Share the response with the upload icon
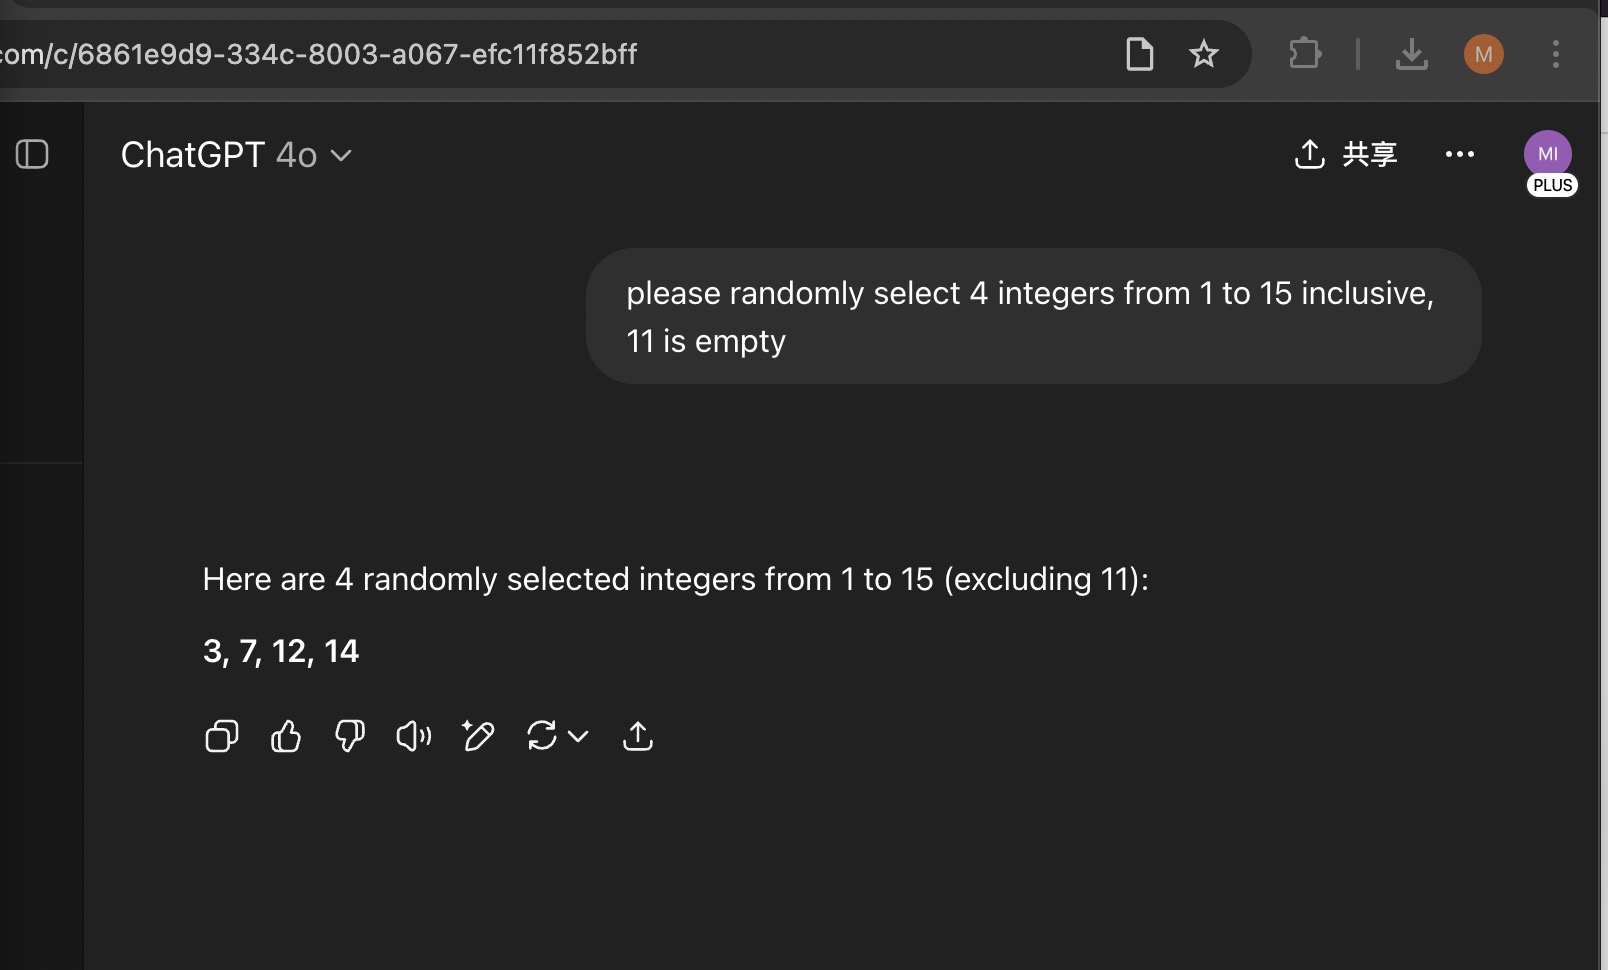Image resolution: width=1608 pixels, height=970 pixels. coord(638,737)
